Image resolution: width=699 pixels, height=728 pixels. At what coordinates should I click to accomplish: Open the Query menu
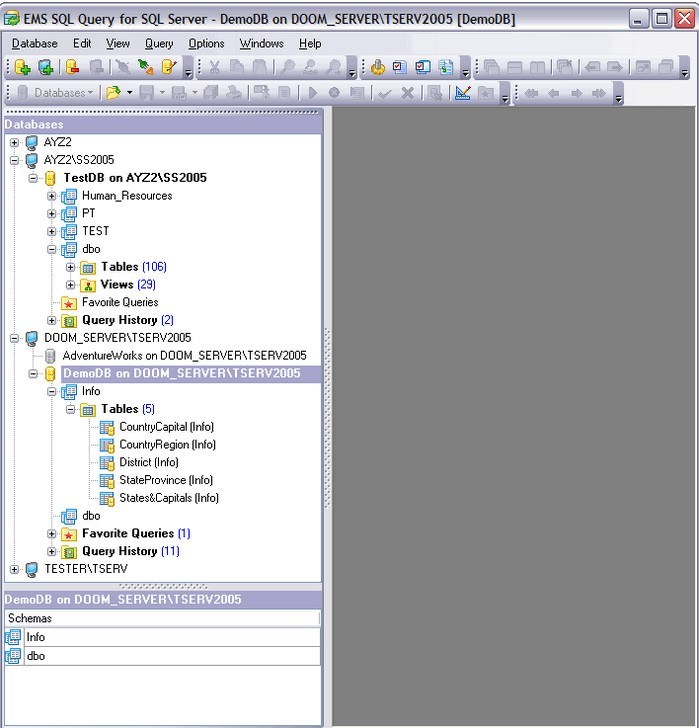[x=159, y=44]
